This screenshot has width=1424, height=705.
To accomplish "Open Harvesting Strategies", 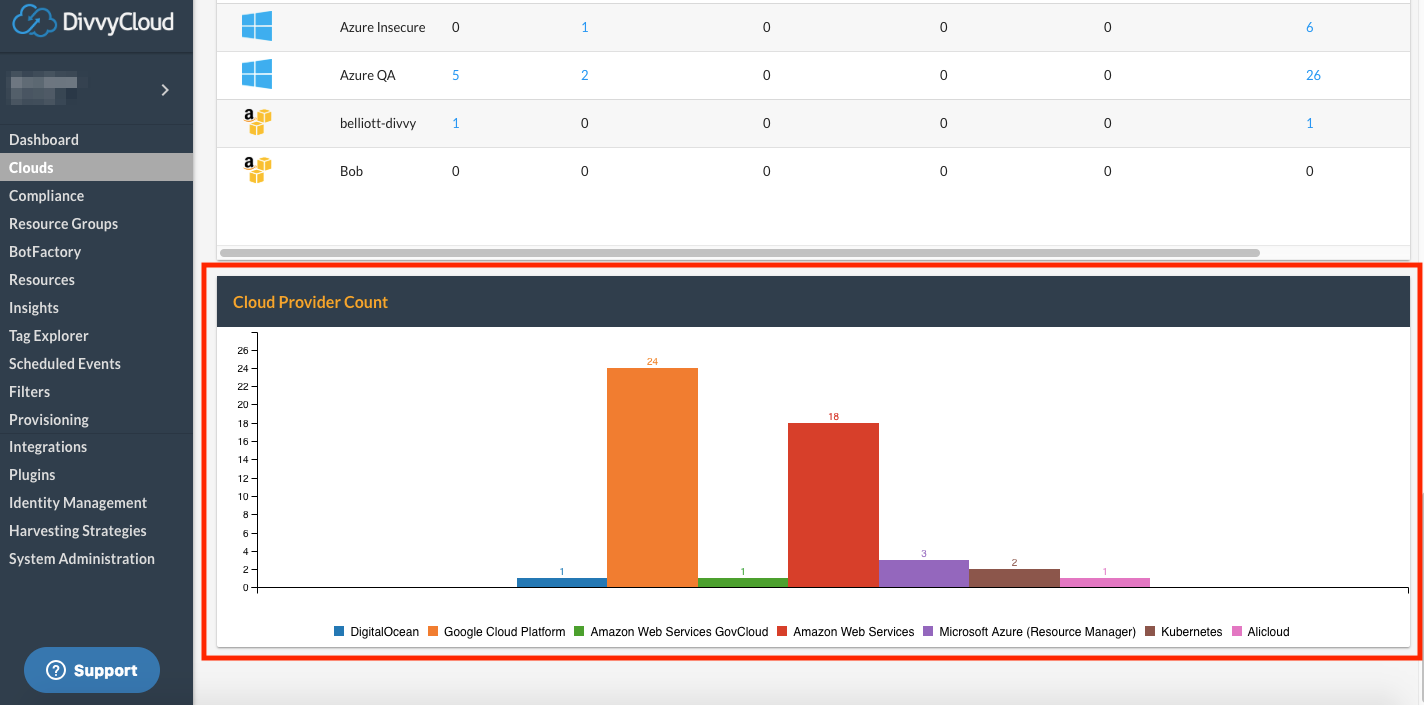I will tap(78, 531).
